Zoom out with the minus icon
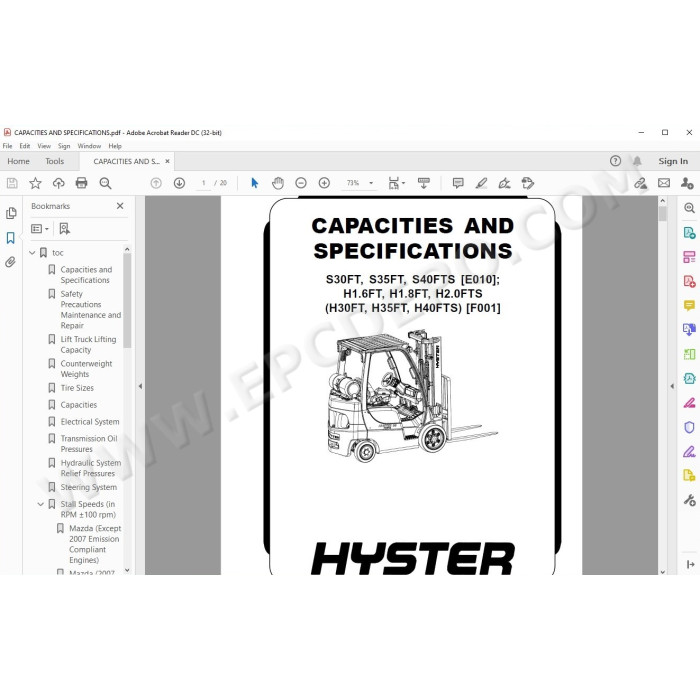The image size is (700, 700). coord(301,183)
